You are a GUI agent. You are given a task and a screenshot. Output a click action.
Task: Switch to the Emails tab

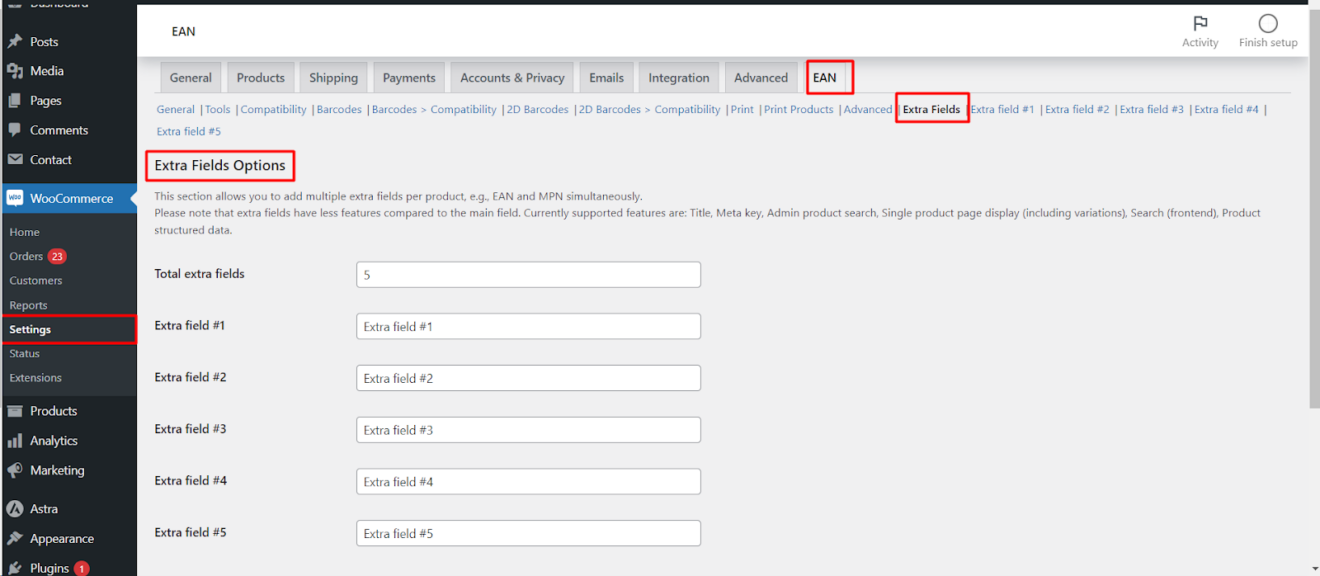[606, 77]
